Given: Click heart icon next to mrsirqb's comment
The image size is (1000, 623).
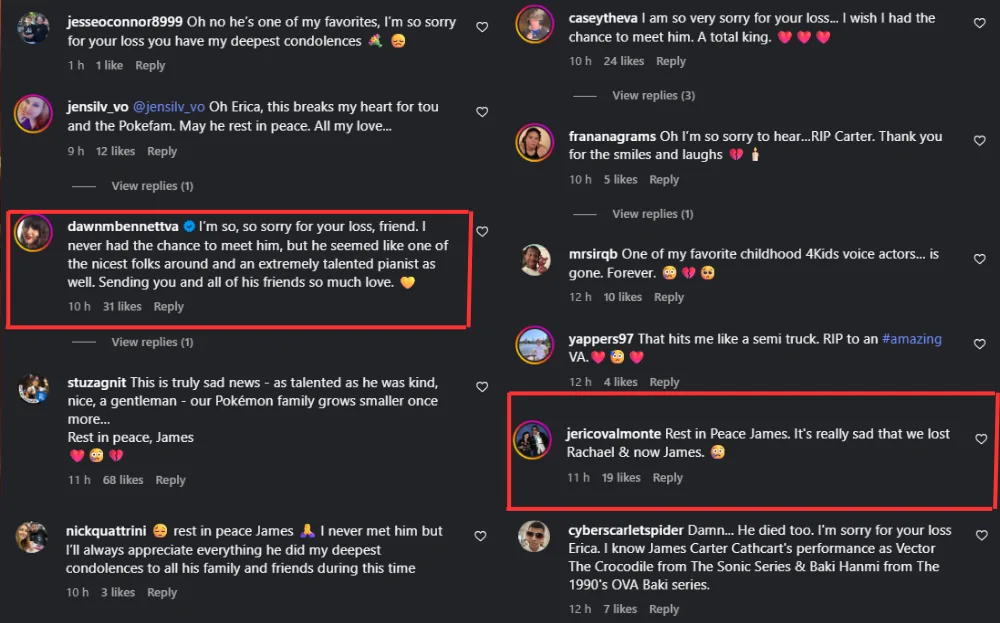Looking at the screenshot, I should pyautogui.click(x=980, y=258).
